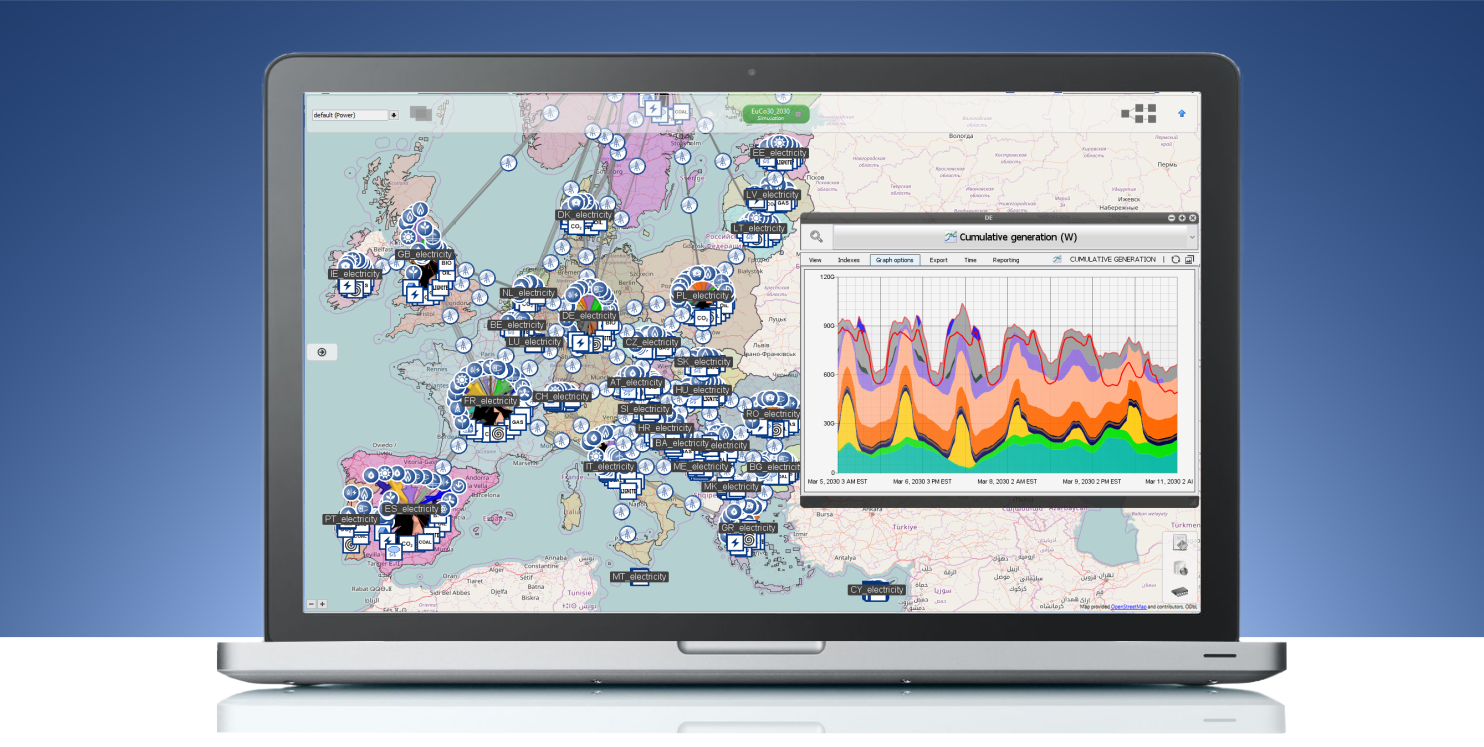Zoom in the map with plus button
The image size is (1484, 747).
(x=322, y=604)
